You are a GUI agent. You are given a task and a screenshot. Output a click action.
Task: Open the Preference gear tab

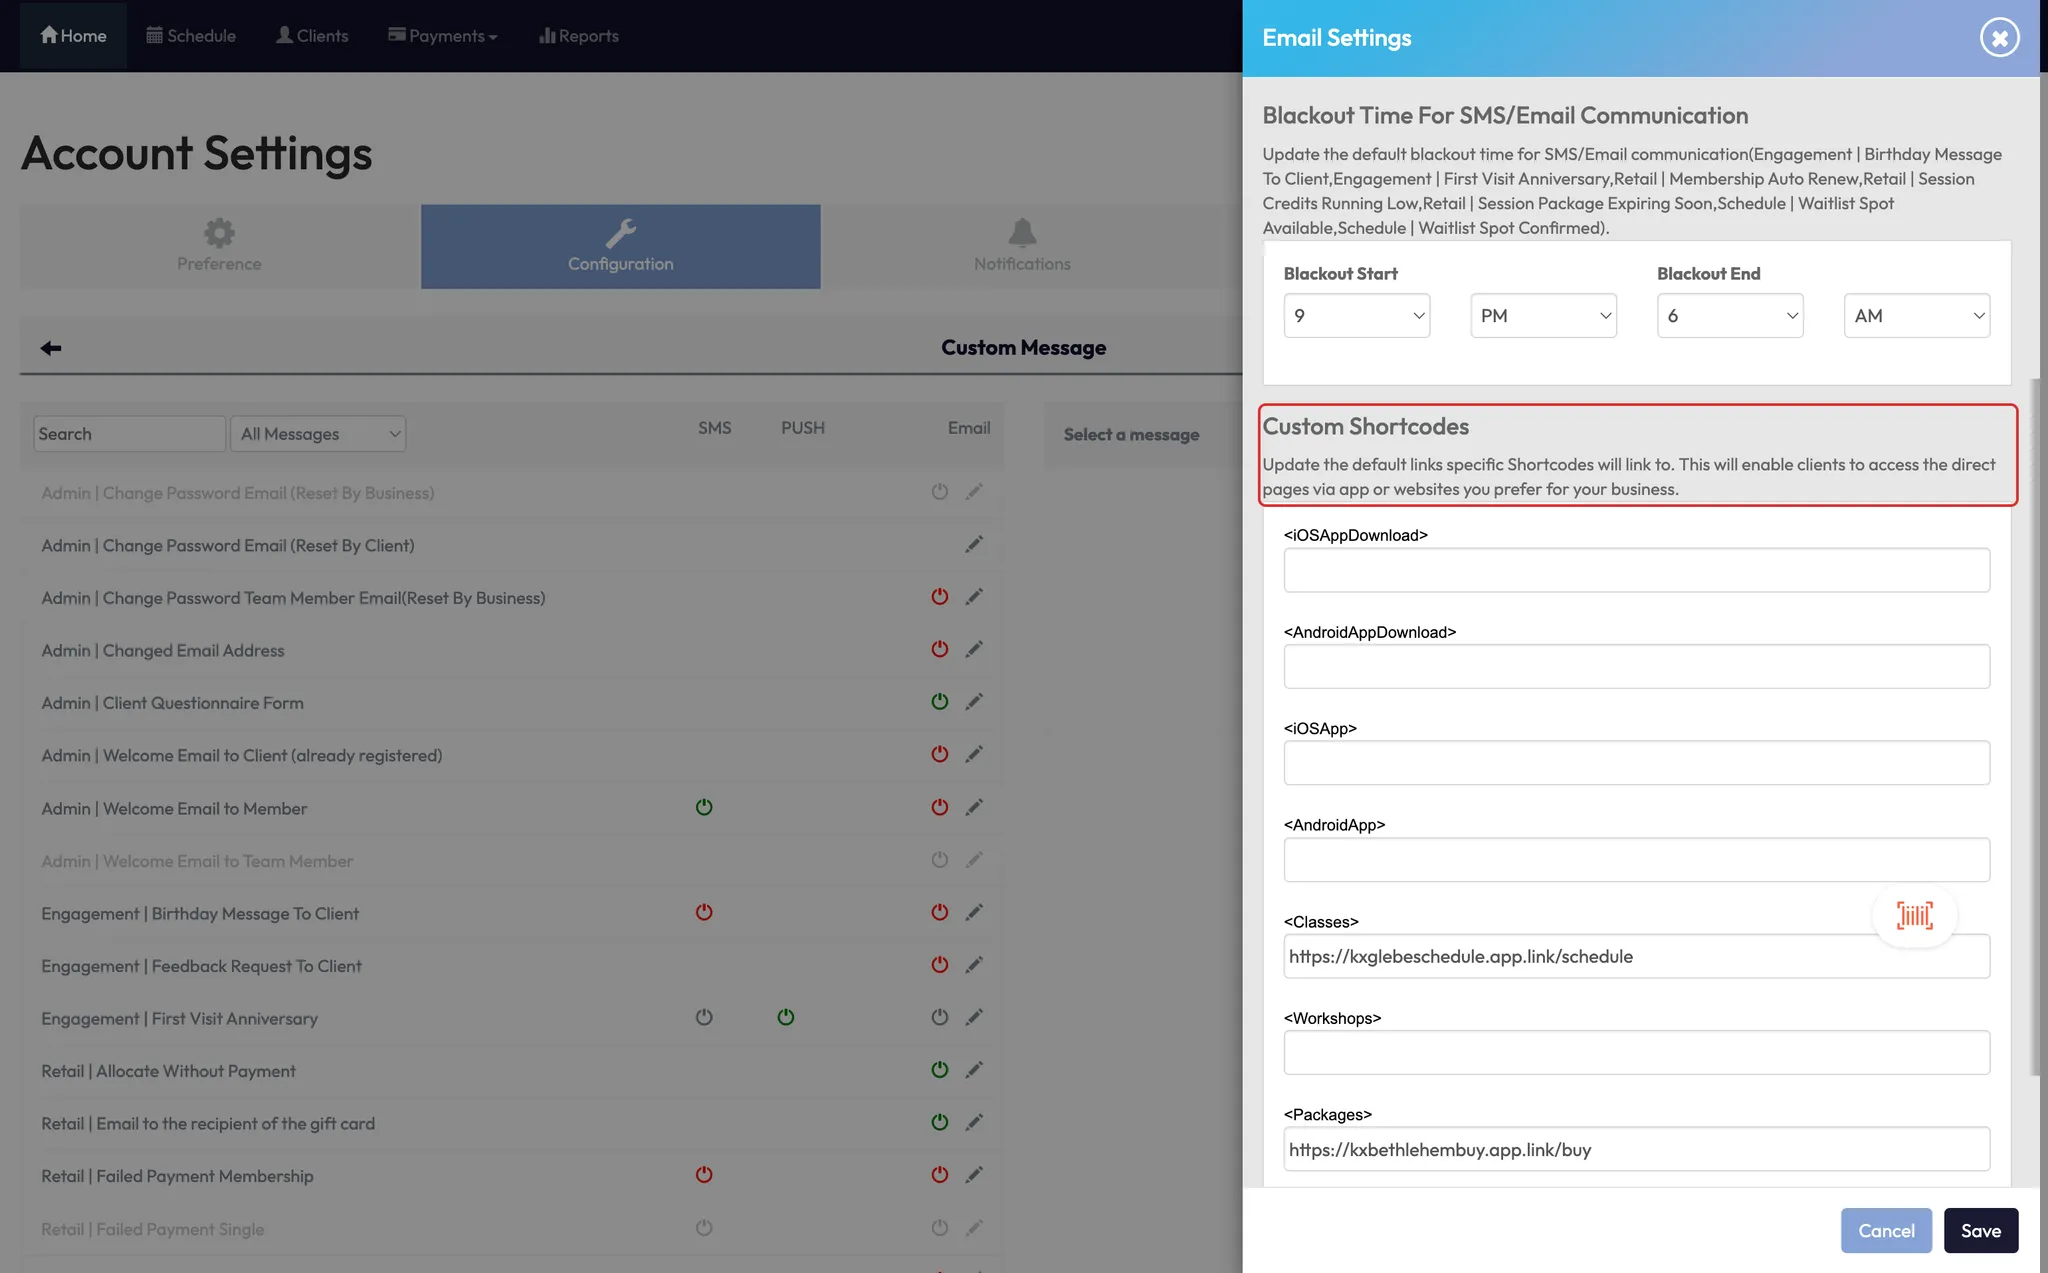(219, 246)
